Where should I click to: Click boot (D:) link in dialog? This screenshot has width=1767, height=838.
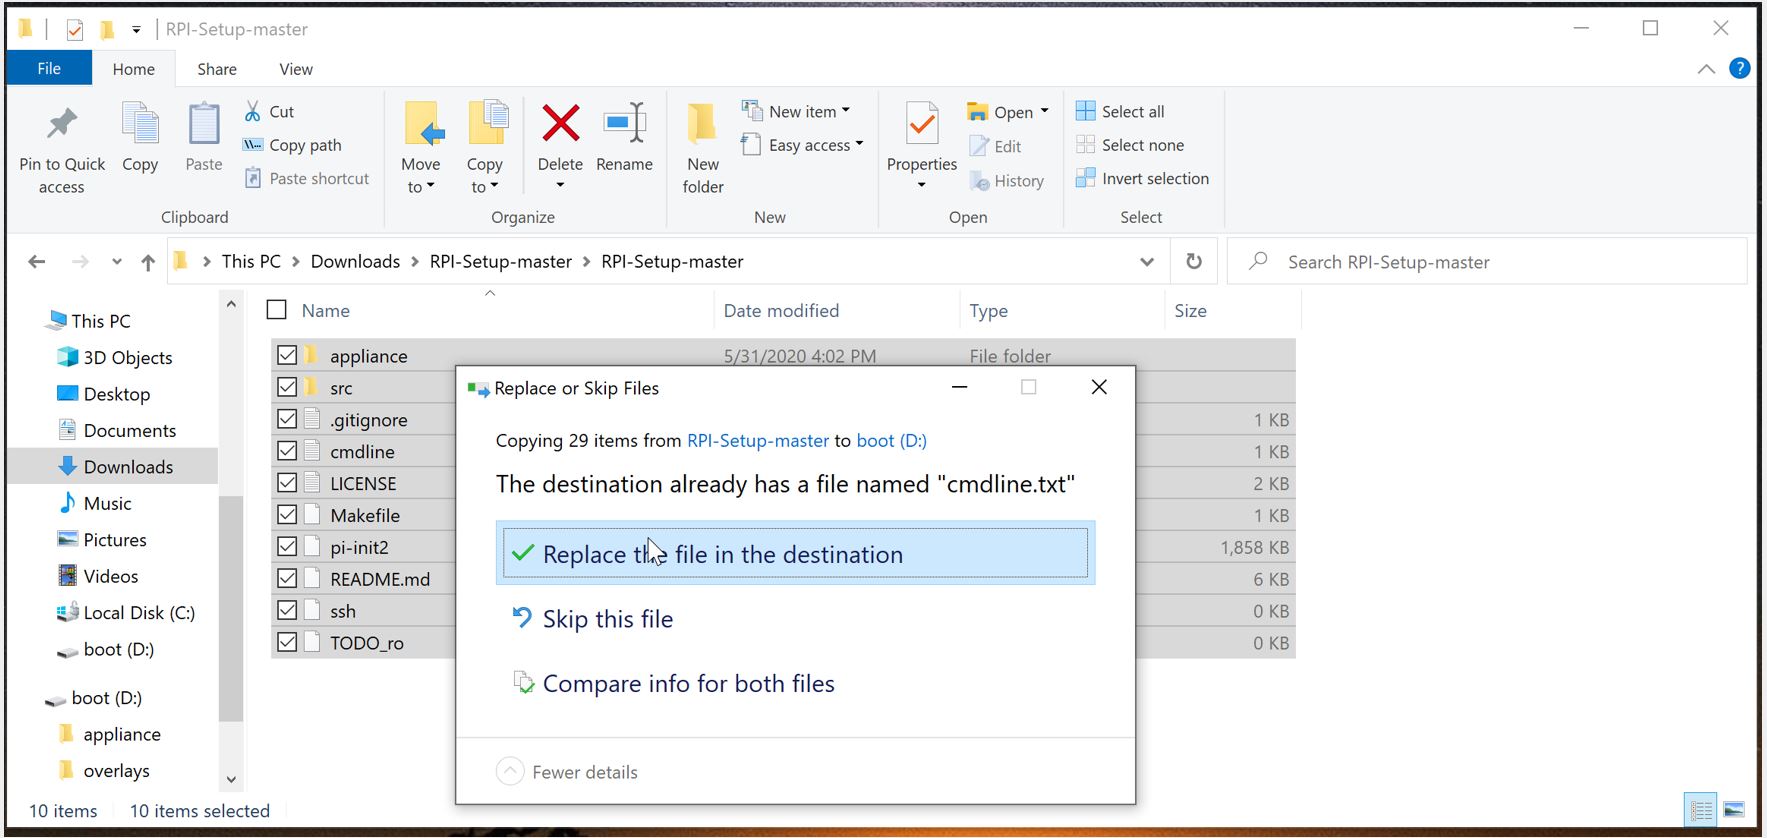click(892, 441)
